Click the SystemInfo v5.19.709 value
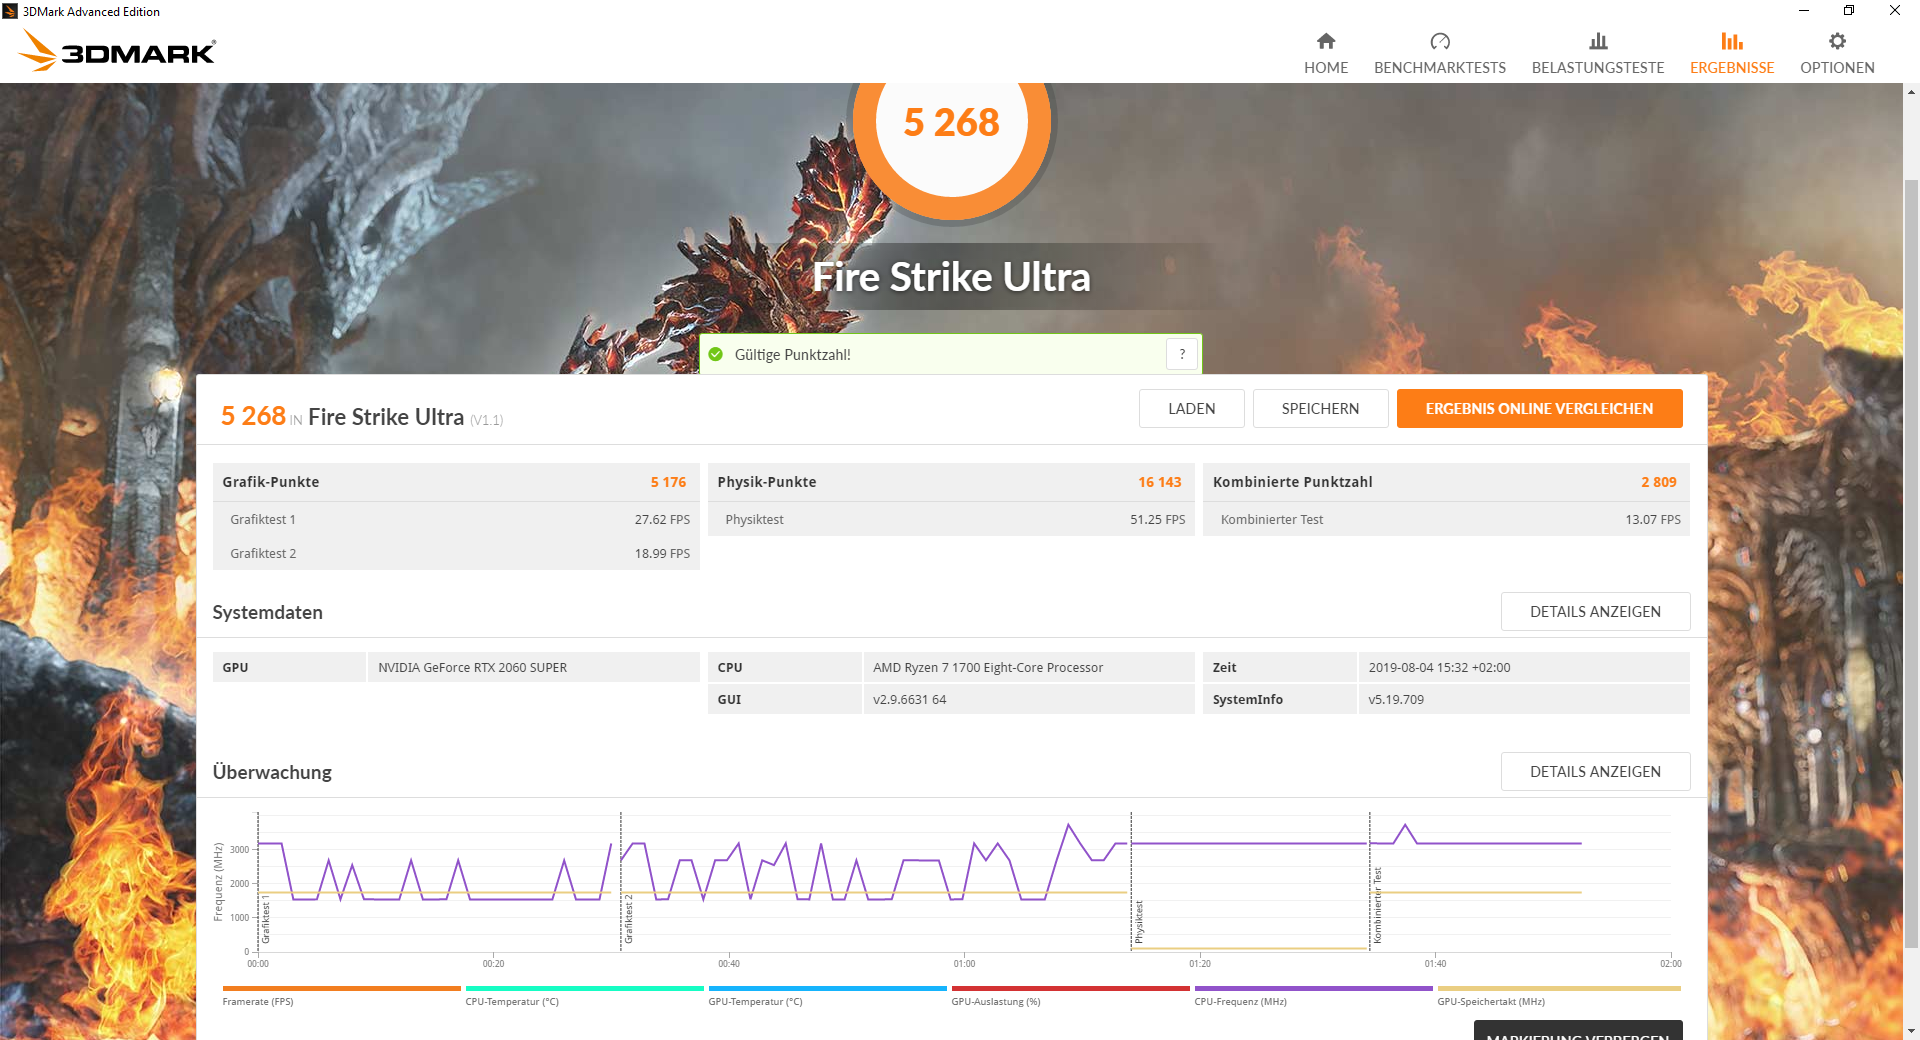Viewport: 1920px width, 1040px height. click(1396, 699)
